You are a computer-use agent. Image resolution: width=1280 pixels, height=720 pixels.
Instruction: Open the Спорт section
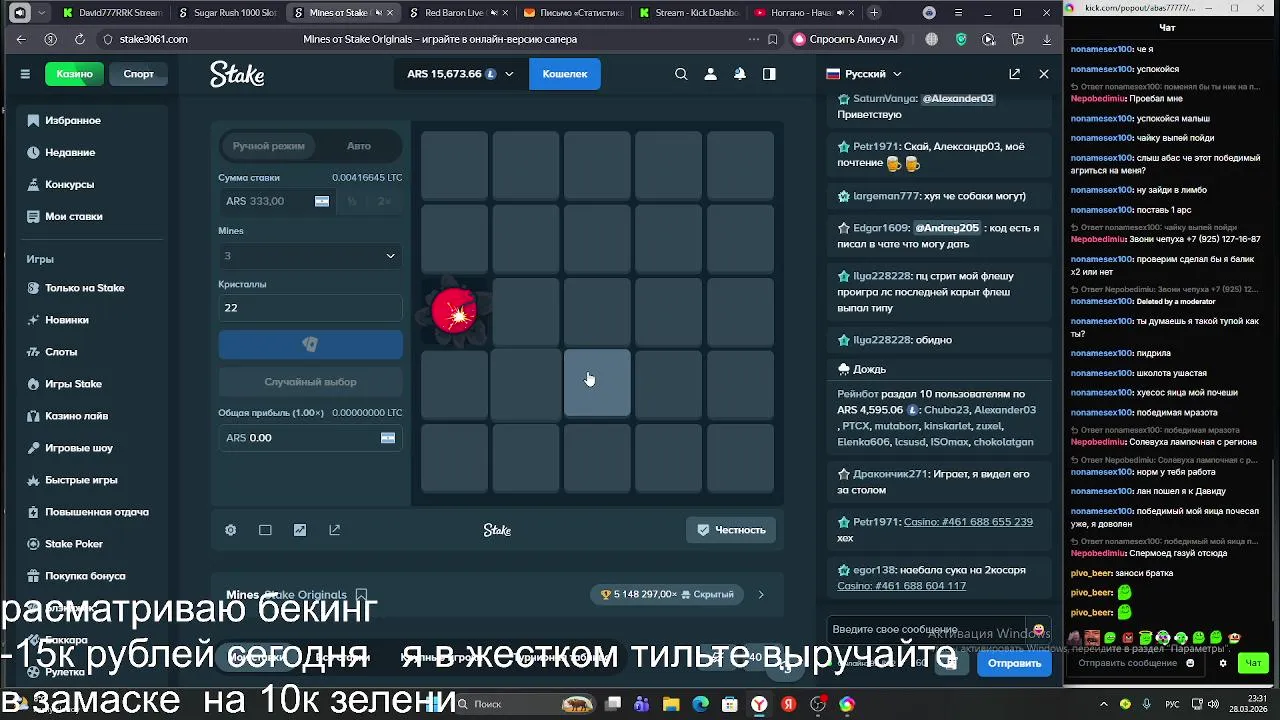(x=138, y=74)
